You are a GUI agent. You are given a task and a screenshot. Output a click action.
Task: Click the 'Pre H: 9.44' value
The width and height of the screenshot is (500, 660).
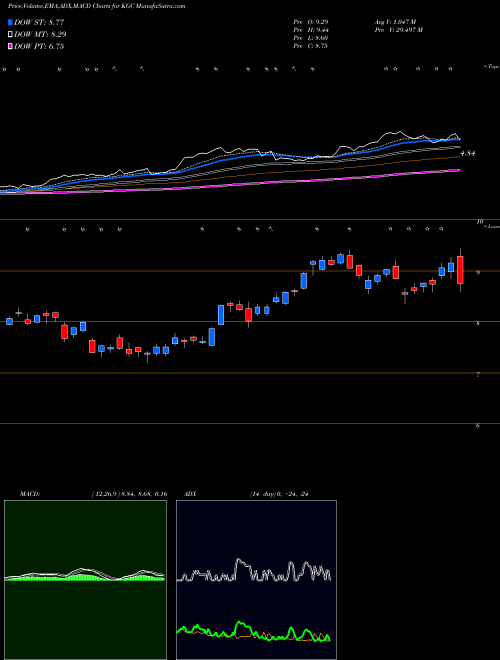coord(311,30)
